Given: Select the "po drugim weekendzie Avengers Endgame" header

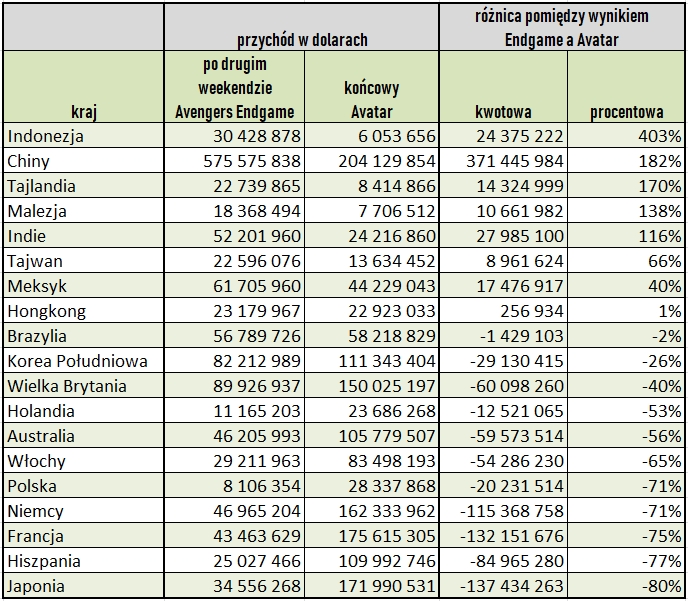Looking at the screenshot, I should coord(235,88).
